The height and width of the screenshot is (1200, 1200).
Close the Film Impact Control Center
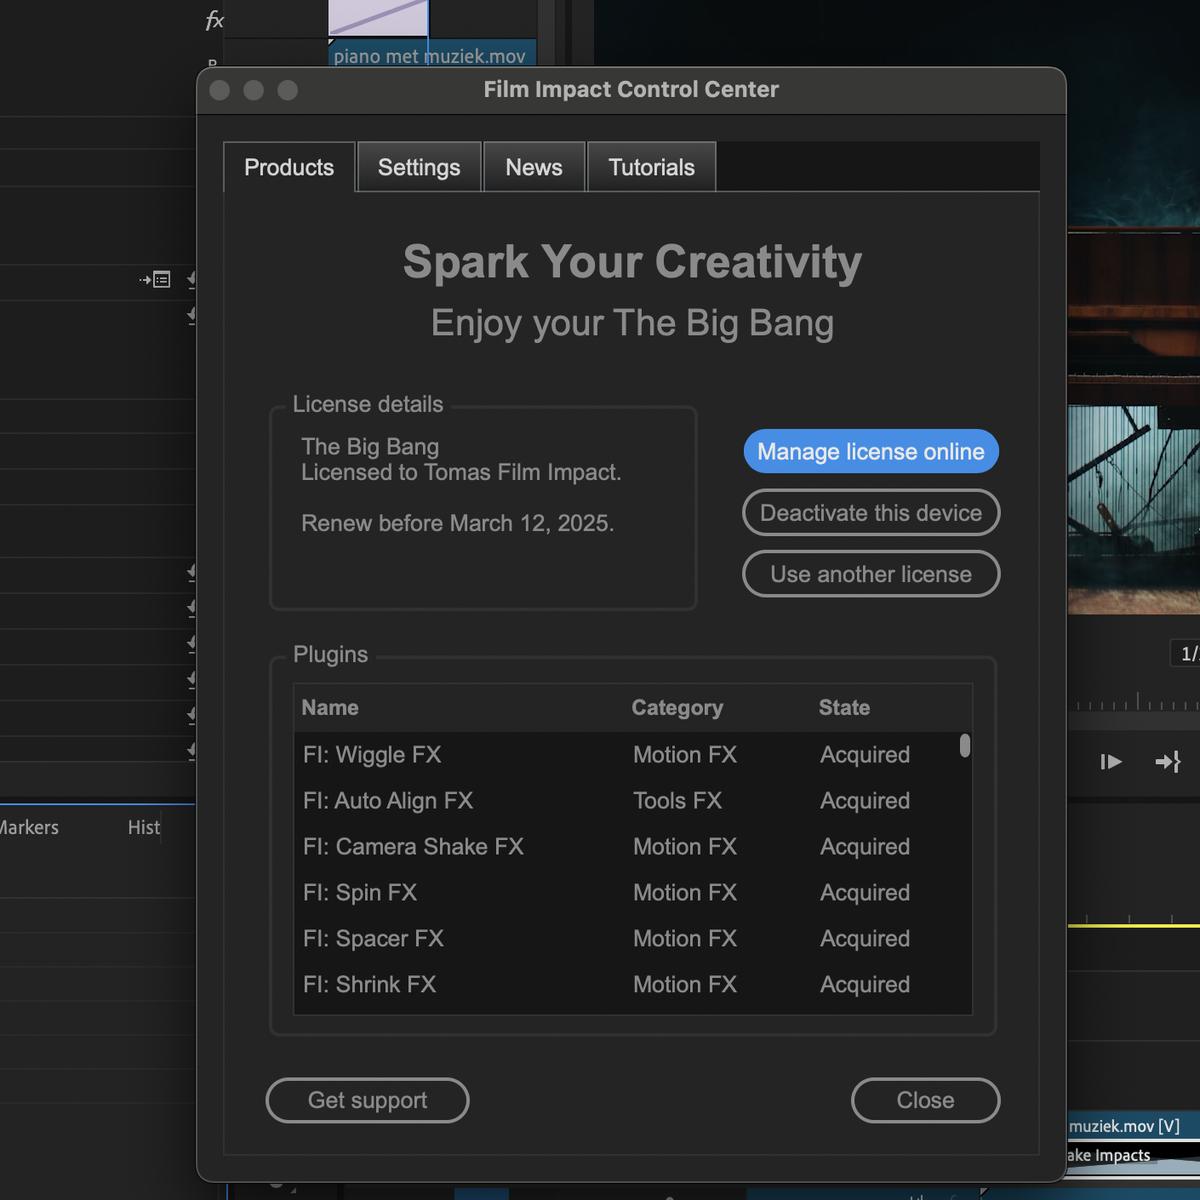coord(924,1100)
